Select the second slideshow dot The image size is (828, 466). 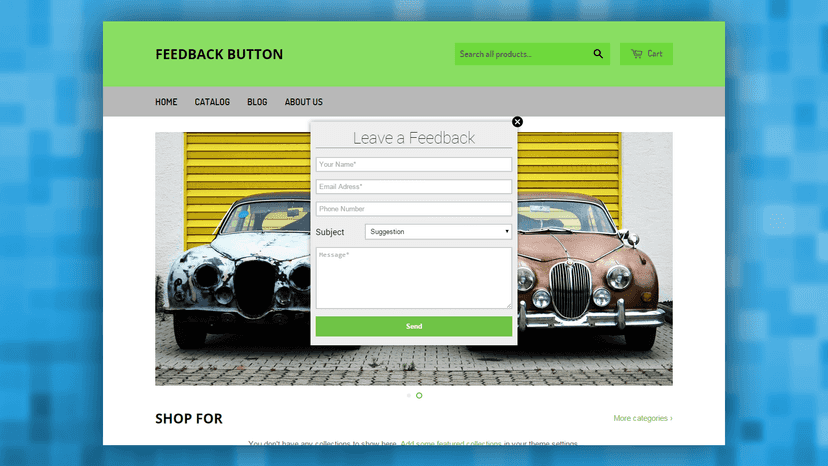[x=419, y=395]
